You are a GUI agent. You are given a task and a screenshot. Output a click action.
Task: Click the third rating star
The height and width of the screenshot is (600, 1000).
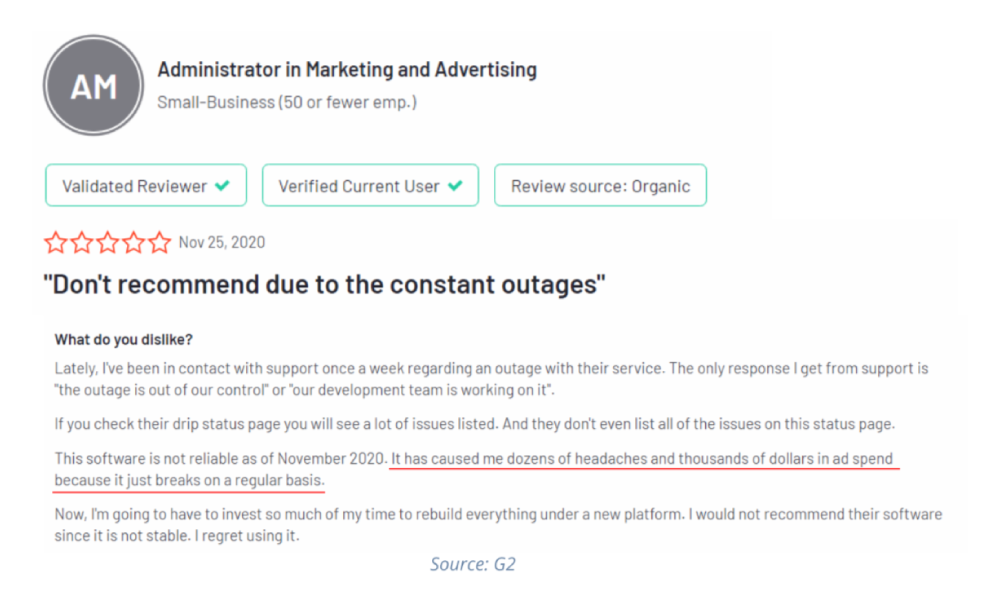click(x=107, y=242)
